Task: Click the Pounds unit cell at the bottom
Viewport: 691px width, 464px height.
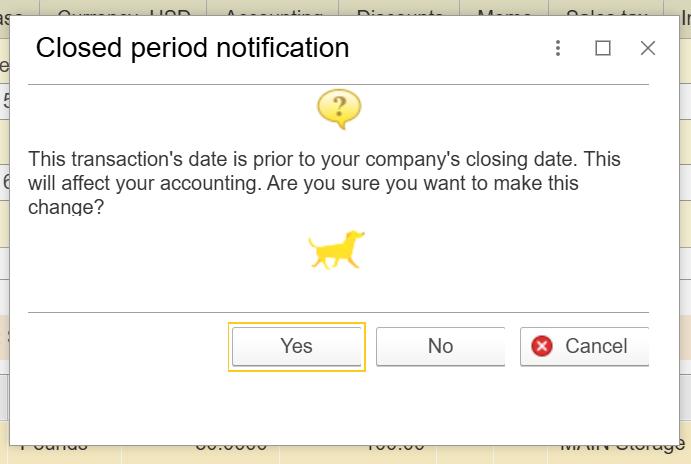Action: (65, 454)
